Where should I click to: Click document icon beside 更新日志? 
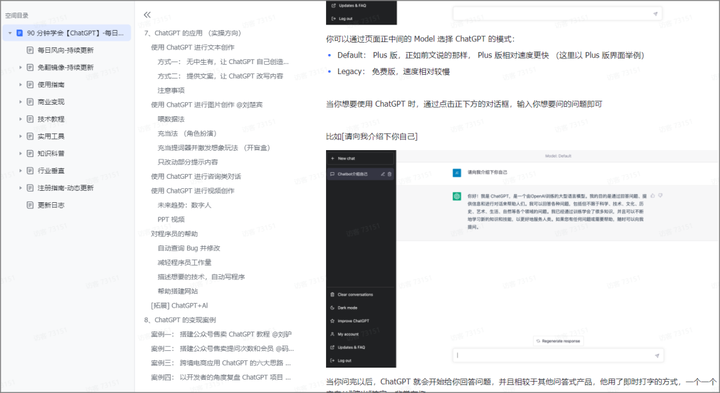point(30,205)
